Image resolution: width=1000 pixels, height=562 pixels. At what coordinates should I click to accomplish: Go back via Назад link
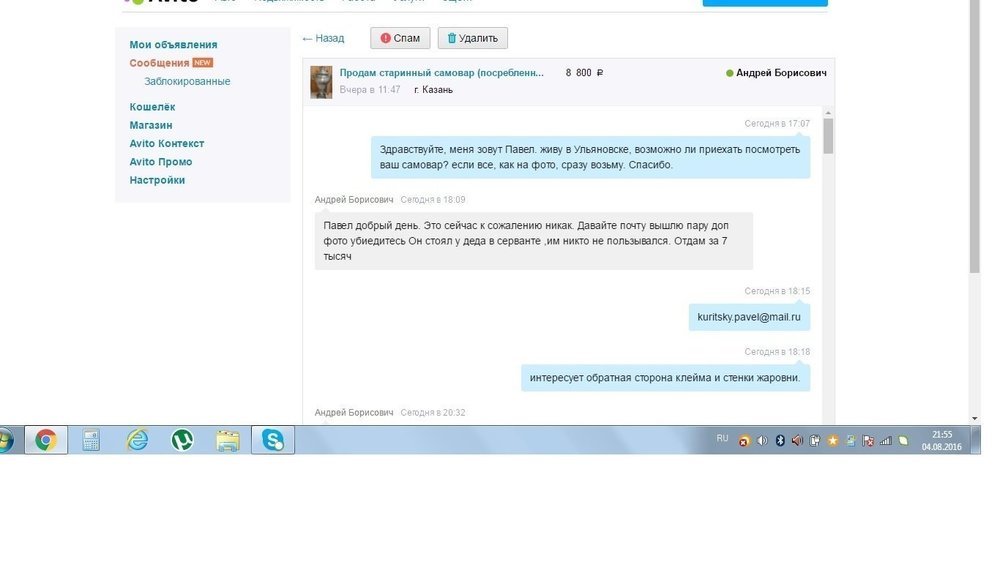323,38
